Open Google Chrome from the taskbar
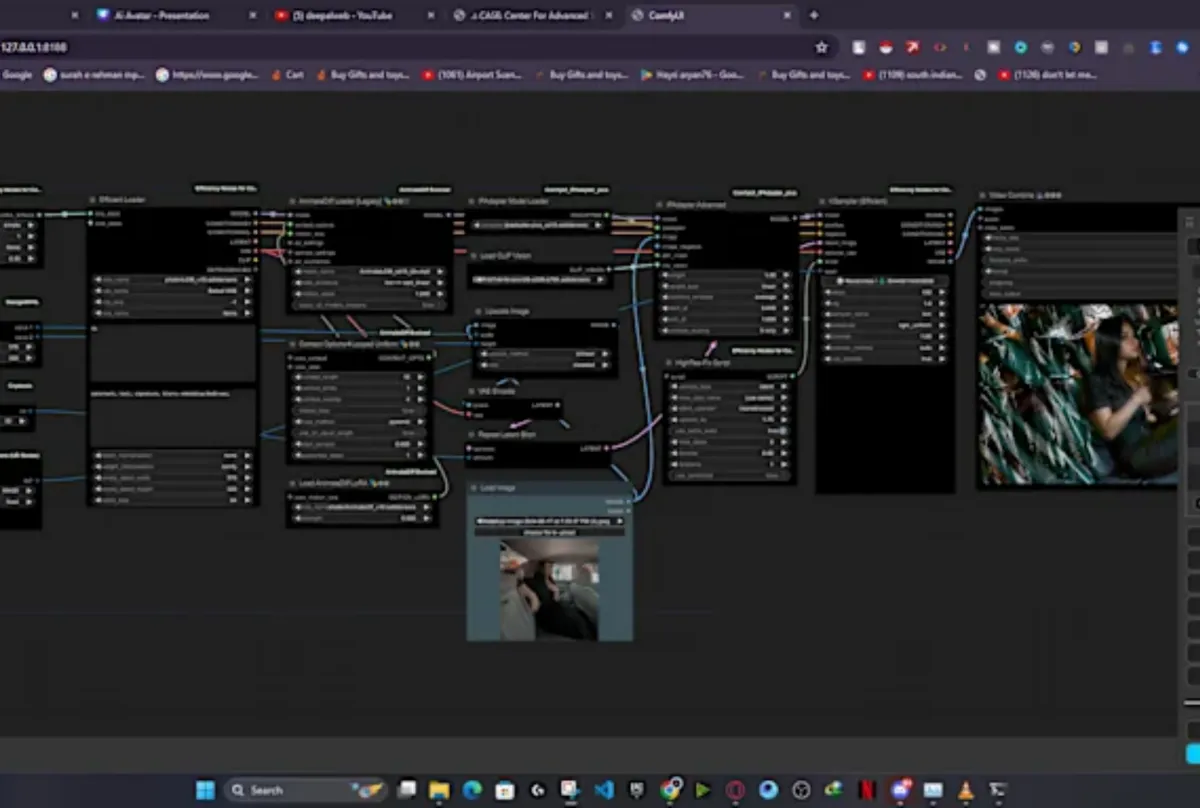1200x808 pixels. click(670, 790)
